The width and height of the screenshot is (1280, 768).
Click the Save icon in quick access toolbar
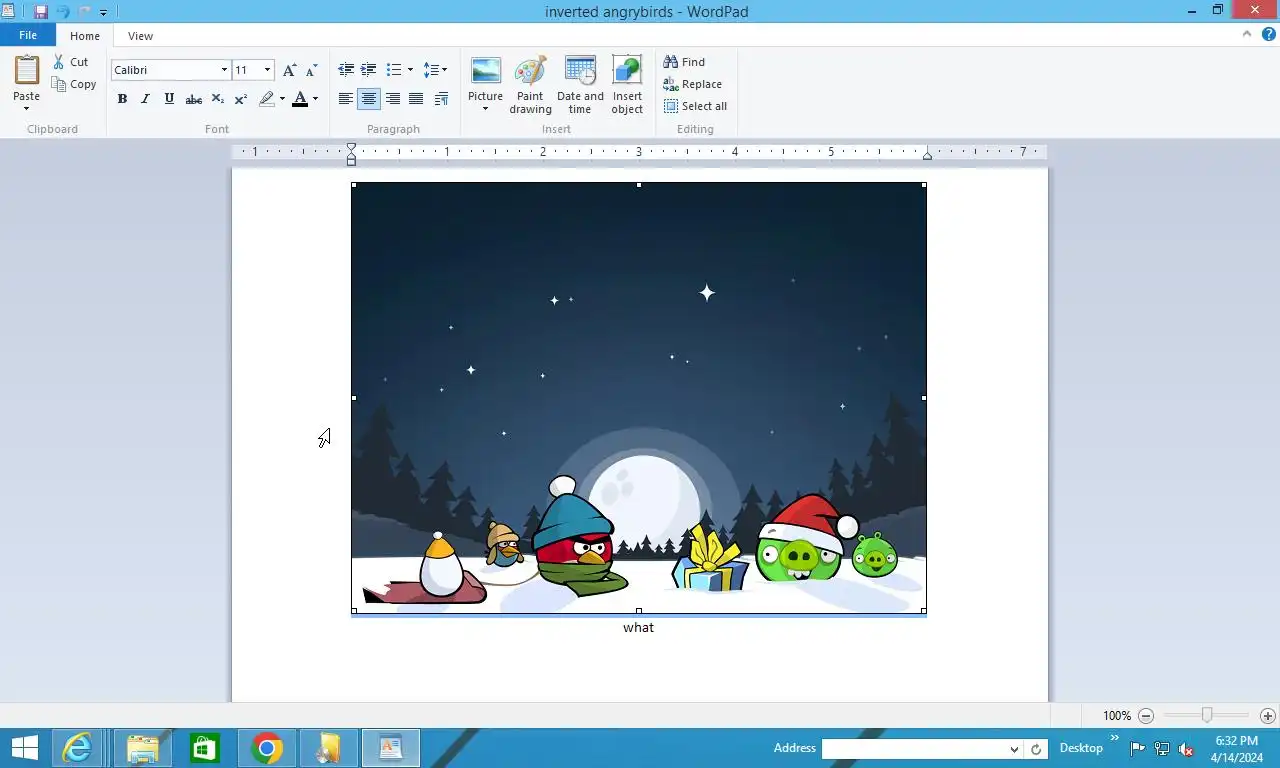41,12
